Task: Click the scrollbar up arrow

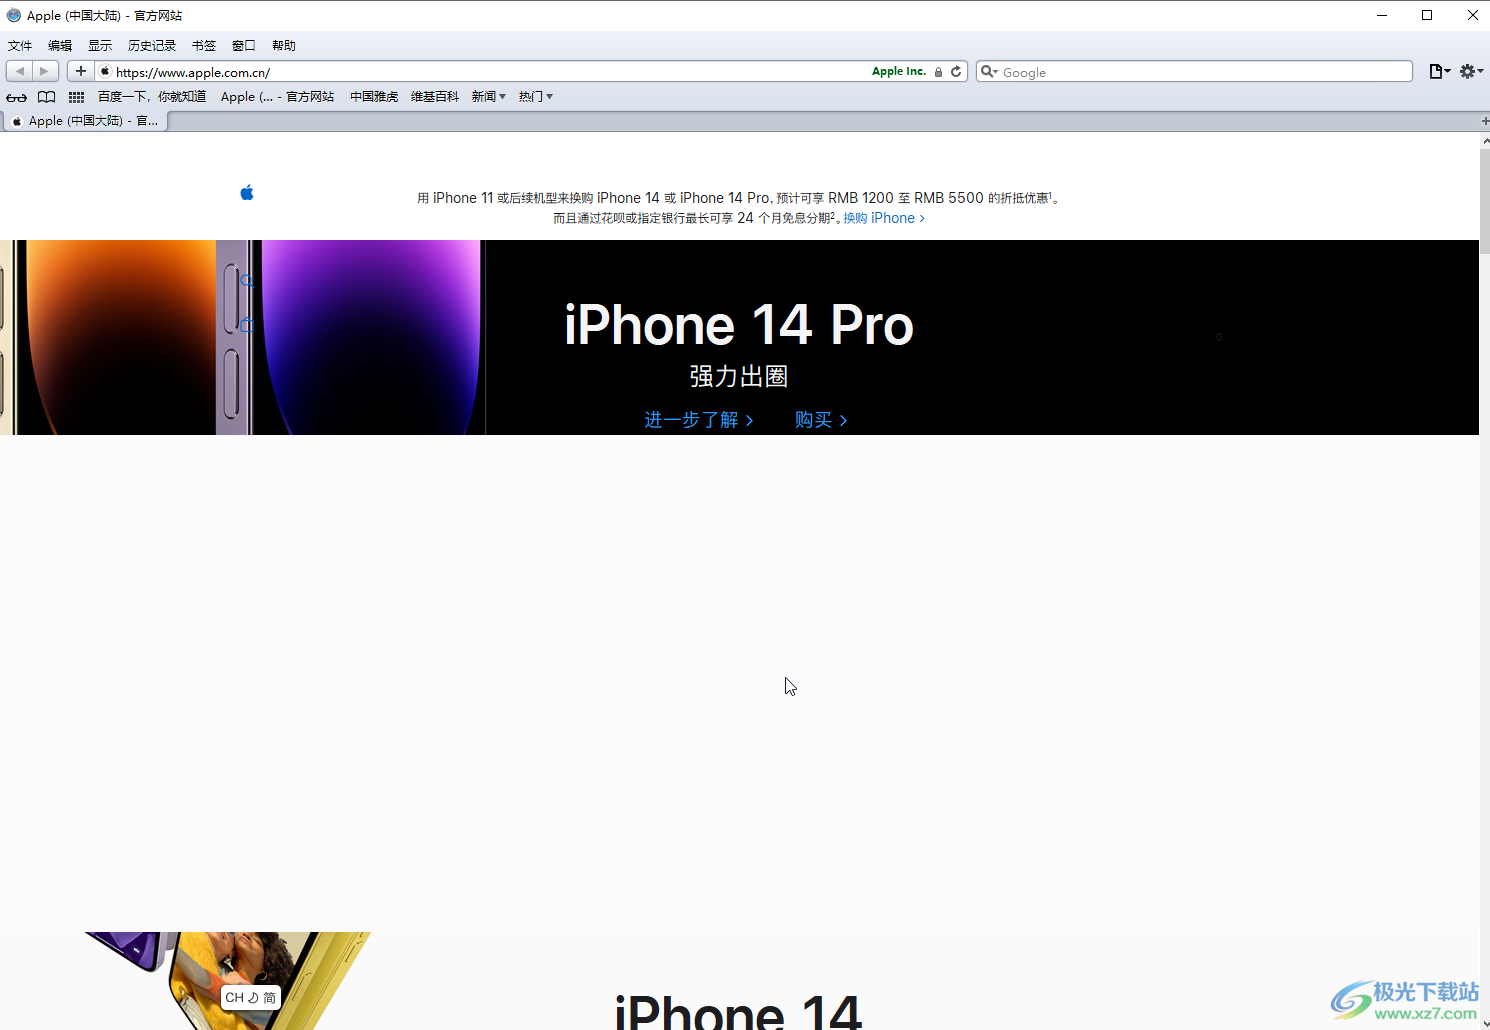Action: 1485,141
